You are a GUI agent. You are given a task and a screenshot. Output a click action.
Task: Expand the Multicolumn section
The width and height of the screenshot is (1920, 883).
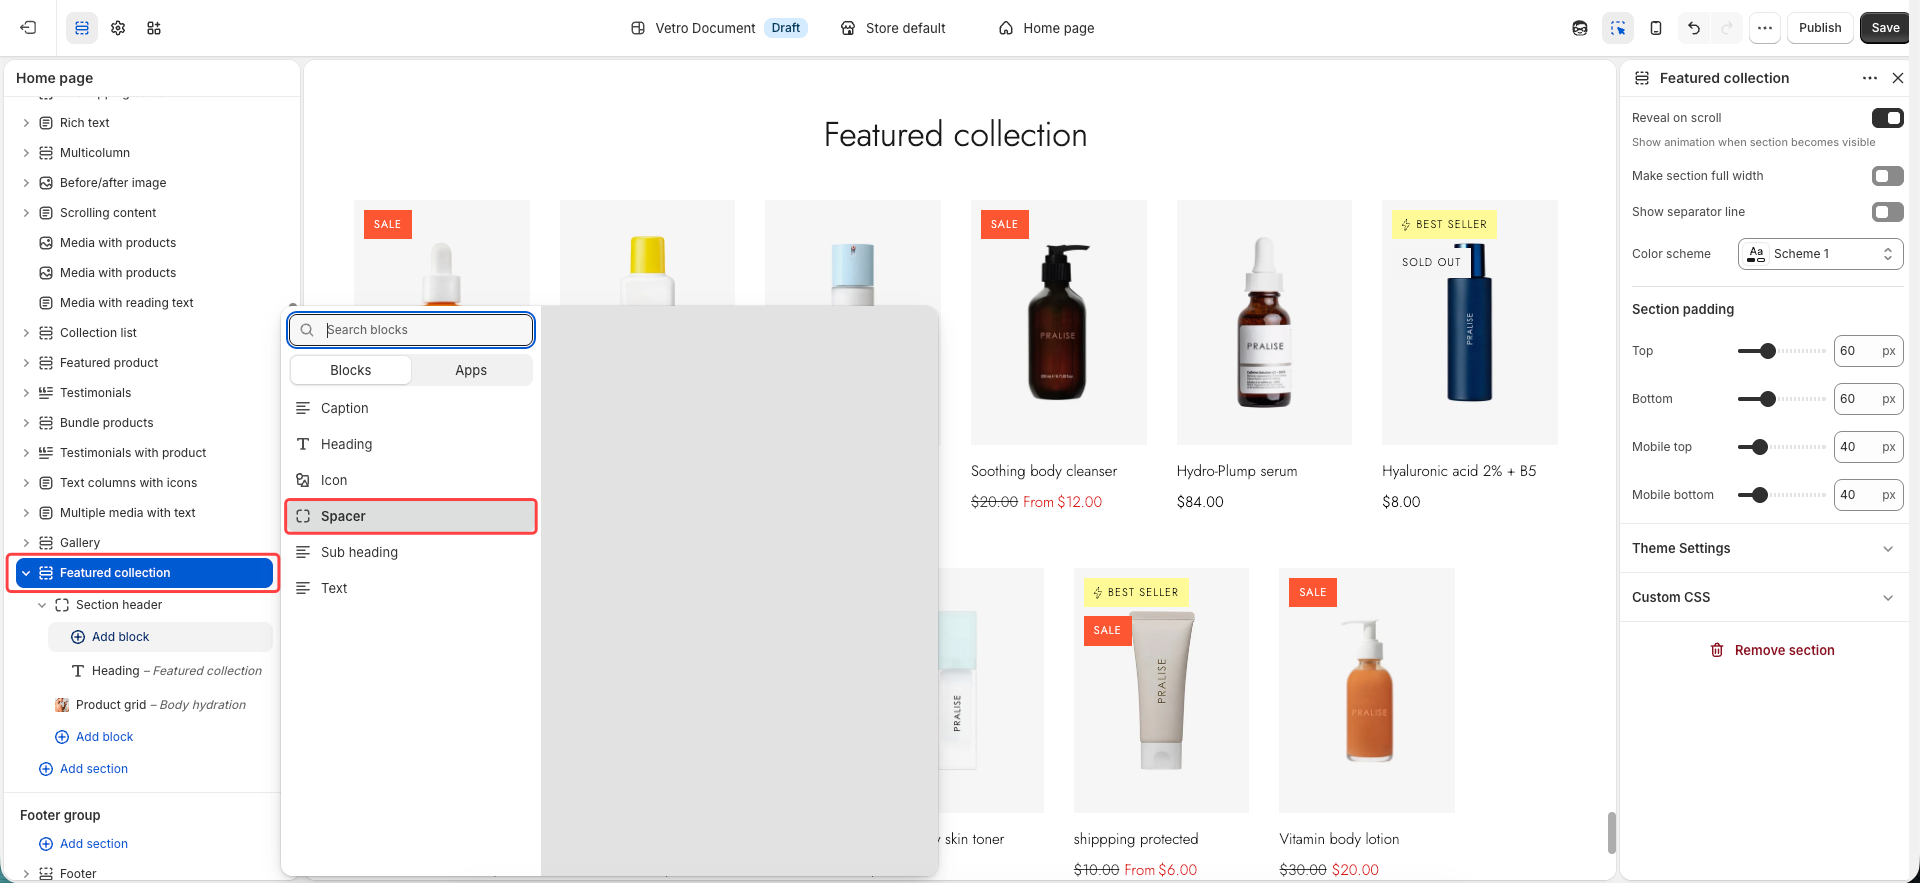[x=26, y=153]
